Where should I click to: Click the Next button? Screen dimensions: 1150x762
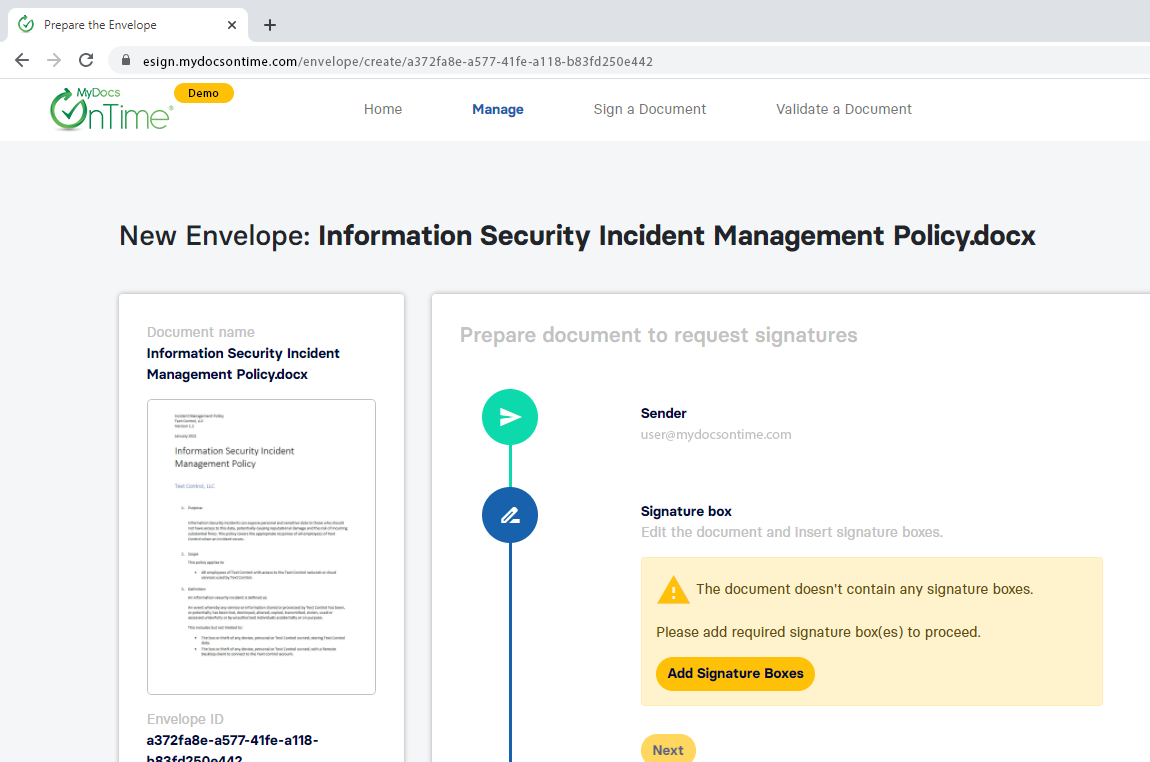pos(668,750)
